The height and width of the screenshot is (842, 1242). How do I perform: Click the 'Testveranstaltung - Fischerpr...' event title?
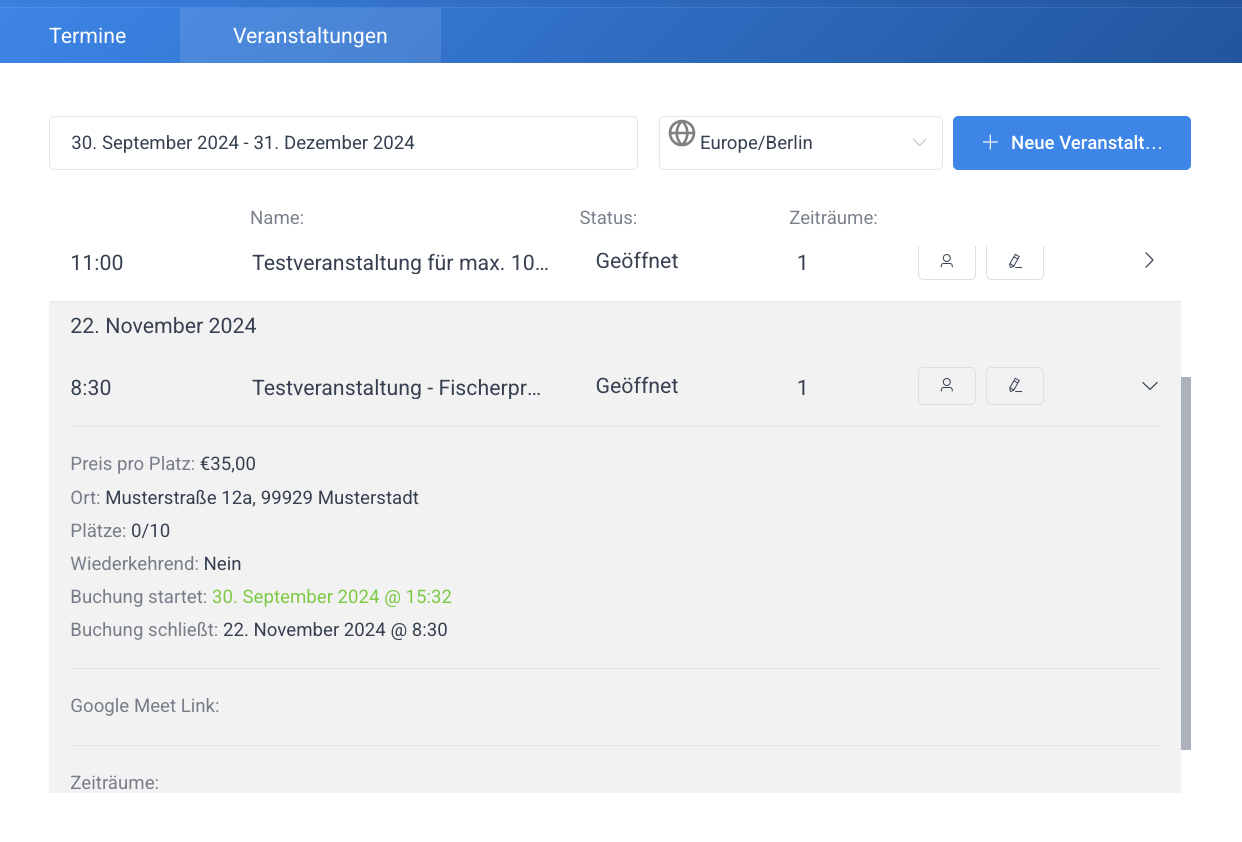pos(397,388)
